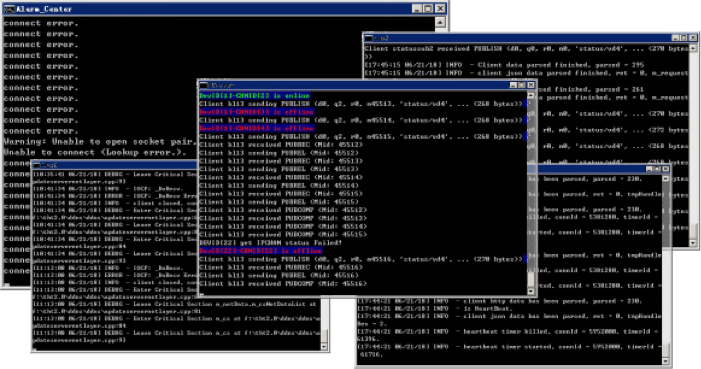Click the 'DevID[22]-CHNID[22] is offline' line
The width and height of the screenshot is (701, 369).
(261, 251)
